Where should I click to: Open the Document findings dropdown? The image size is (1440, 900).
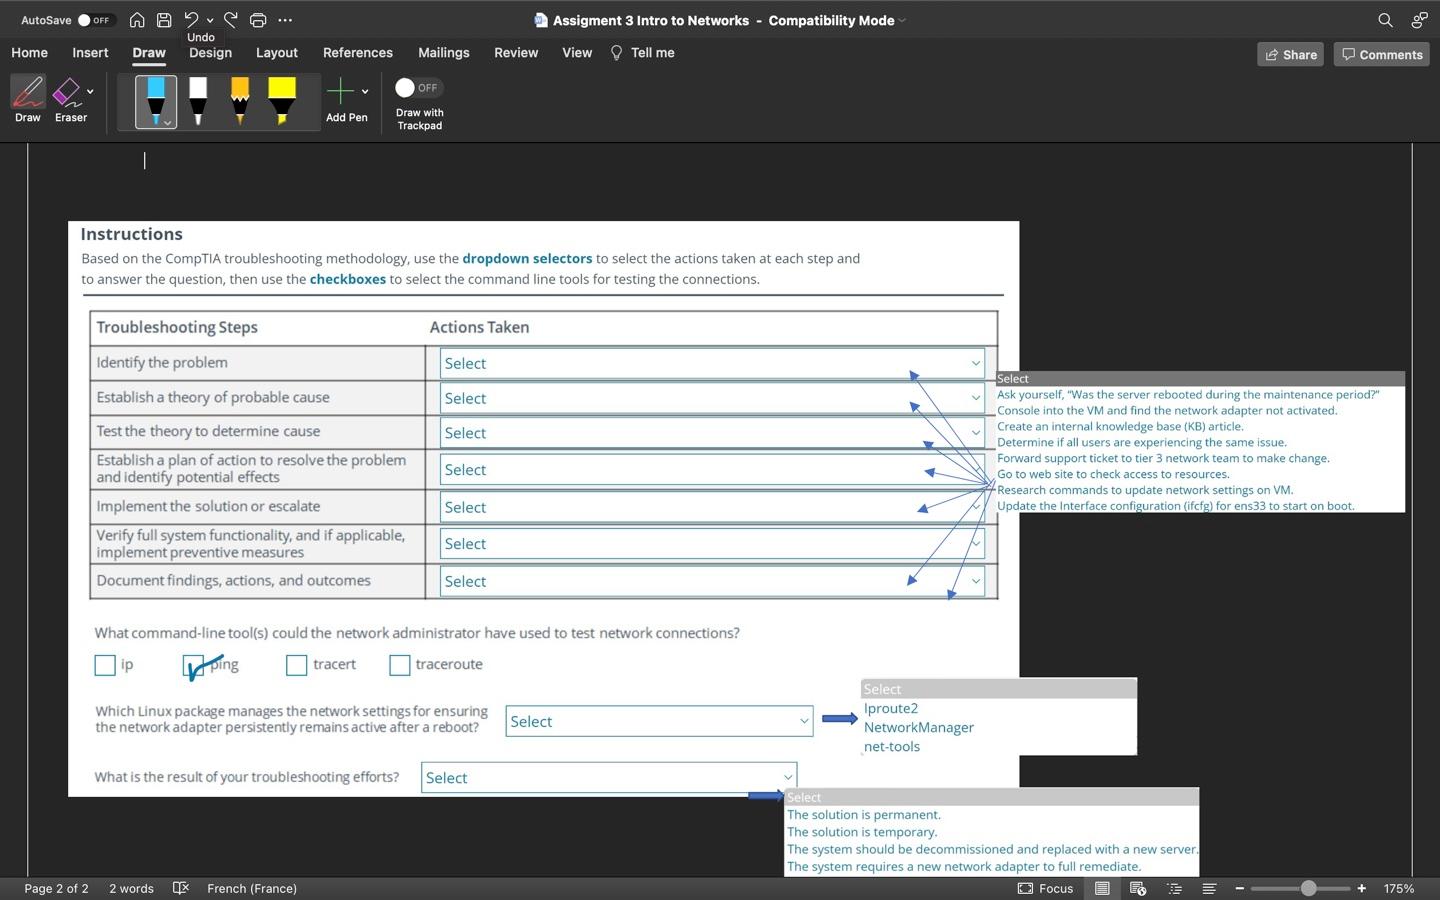(x=712, y=581)
